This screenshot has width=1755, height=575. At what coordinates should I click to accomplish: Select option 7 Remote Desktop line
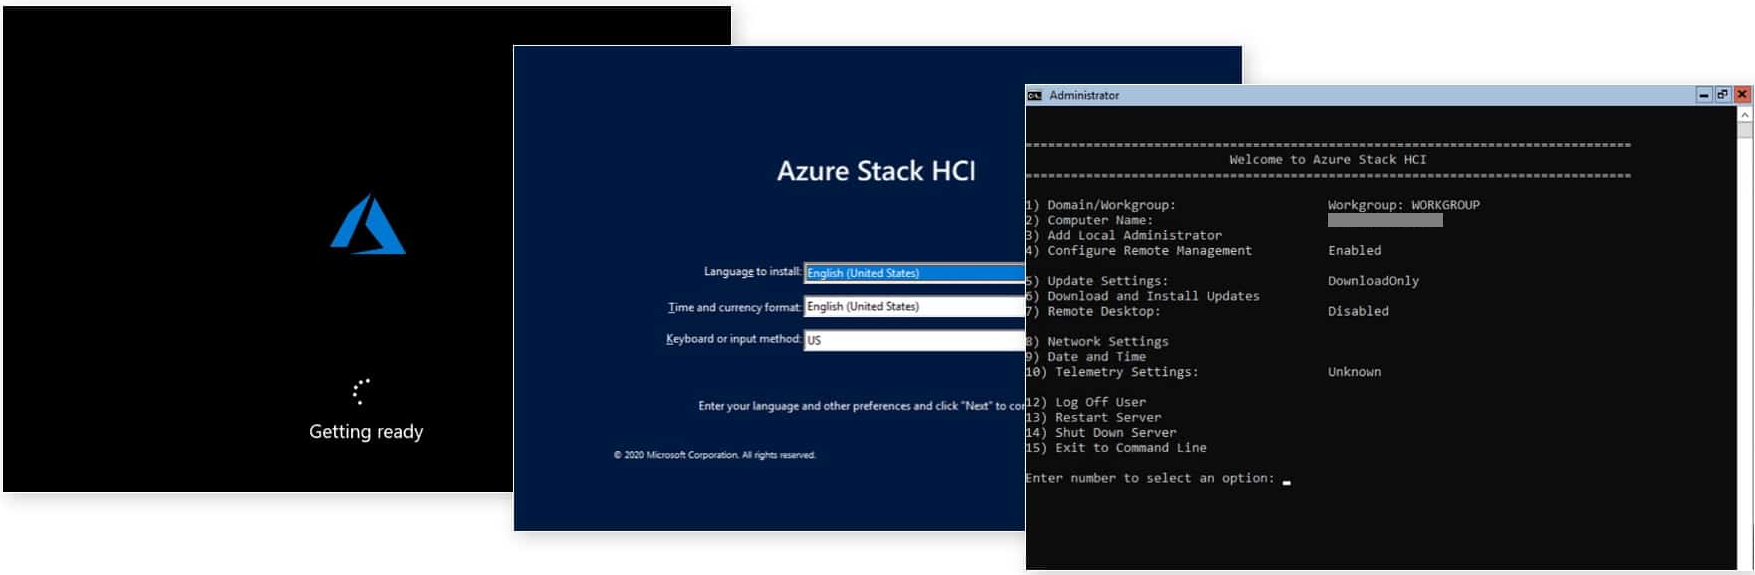coord(1093,311)
